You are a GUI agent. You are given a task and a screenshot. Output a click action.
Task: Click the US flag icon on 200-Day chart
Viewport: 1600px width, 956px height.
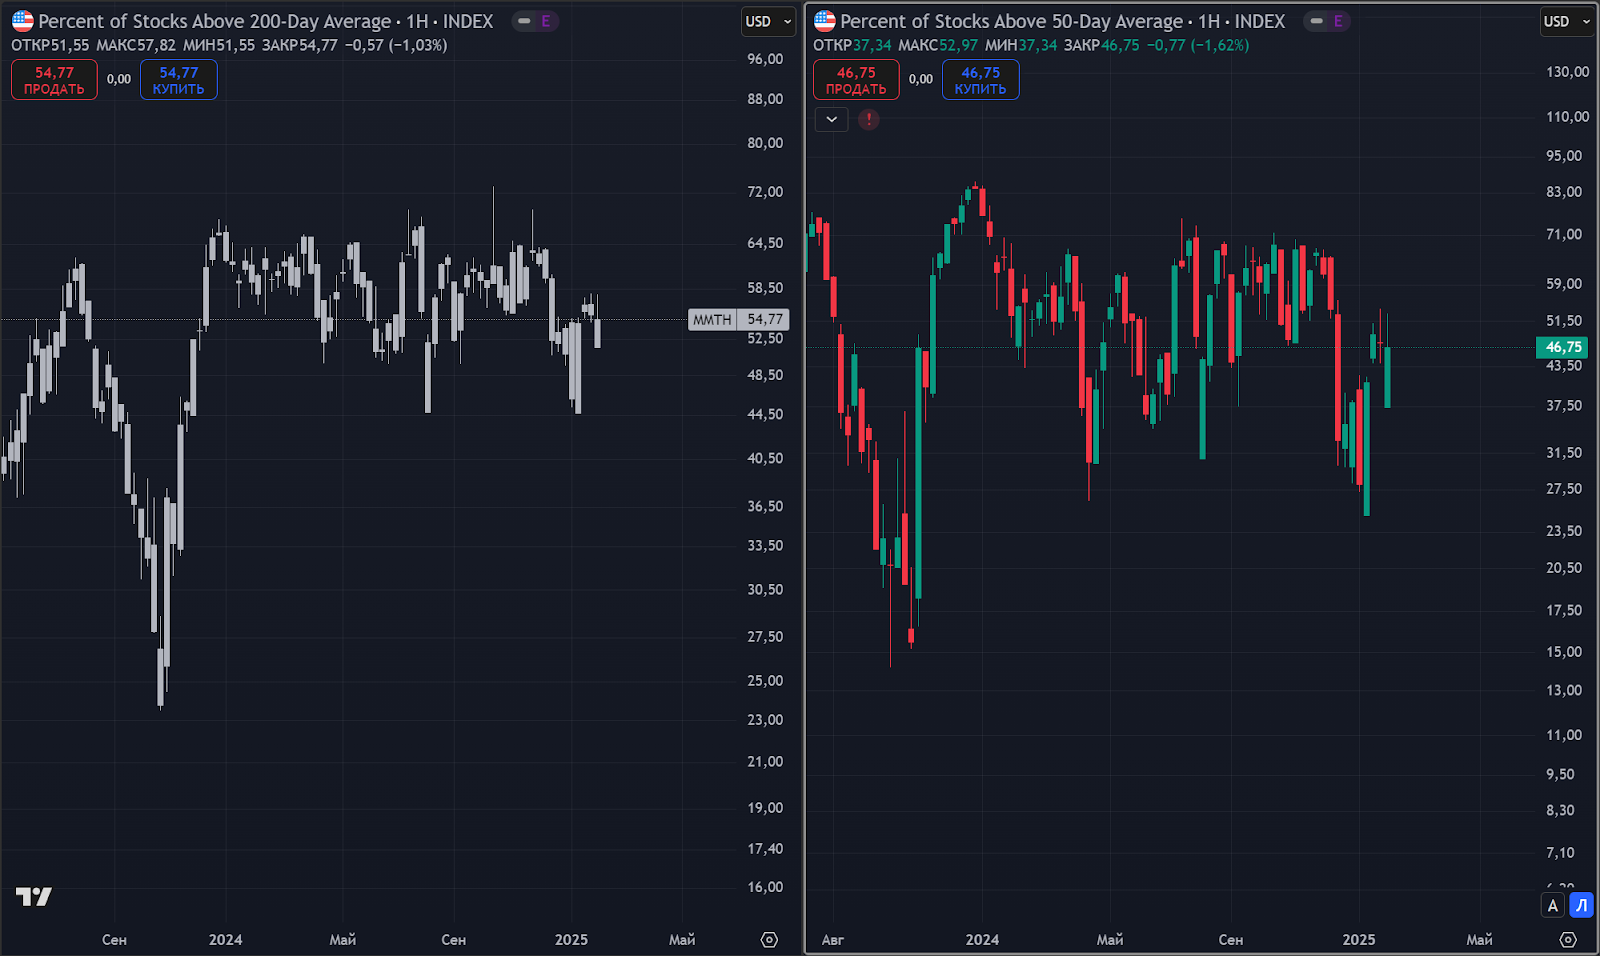(x=22, y=21)
